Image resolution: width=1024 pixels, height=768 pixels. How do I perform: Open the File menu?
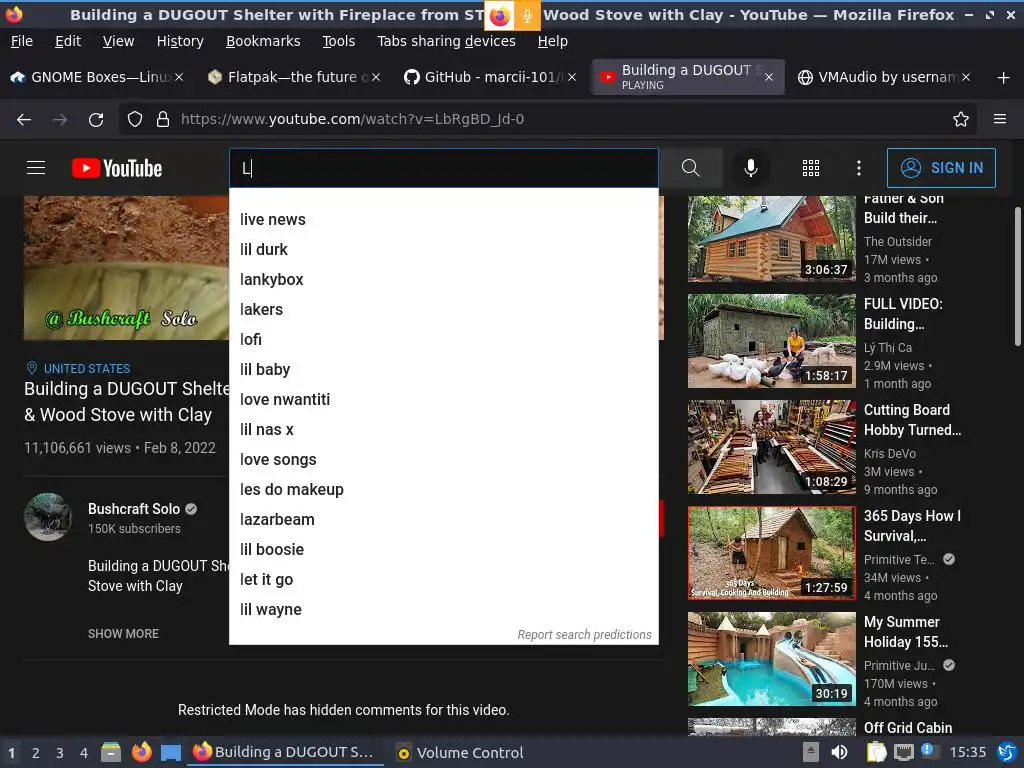pyautogui.click(x=22, y=41)
